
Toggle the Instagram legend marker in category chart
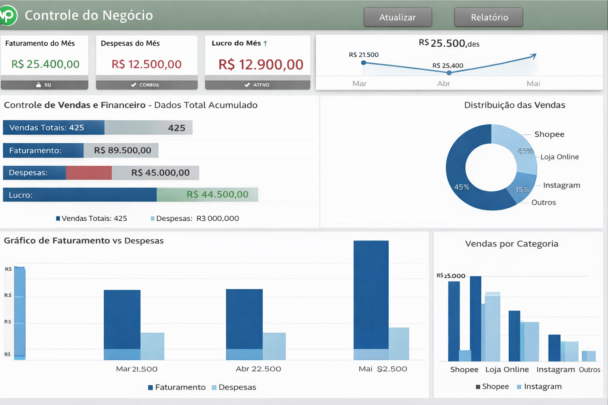(520, 386)
